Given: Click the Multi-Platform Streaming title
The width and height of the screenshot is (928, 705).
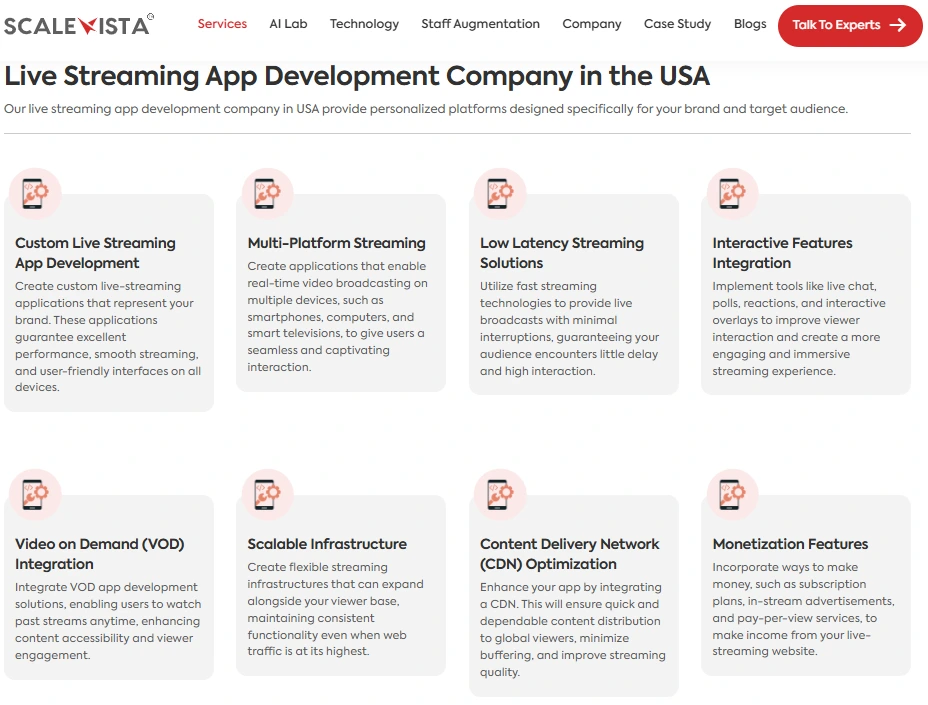Looking at the screenshot, I should [x=336, y=243].
